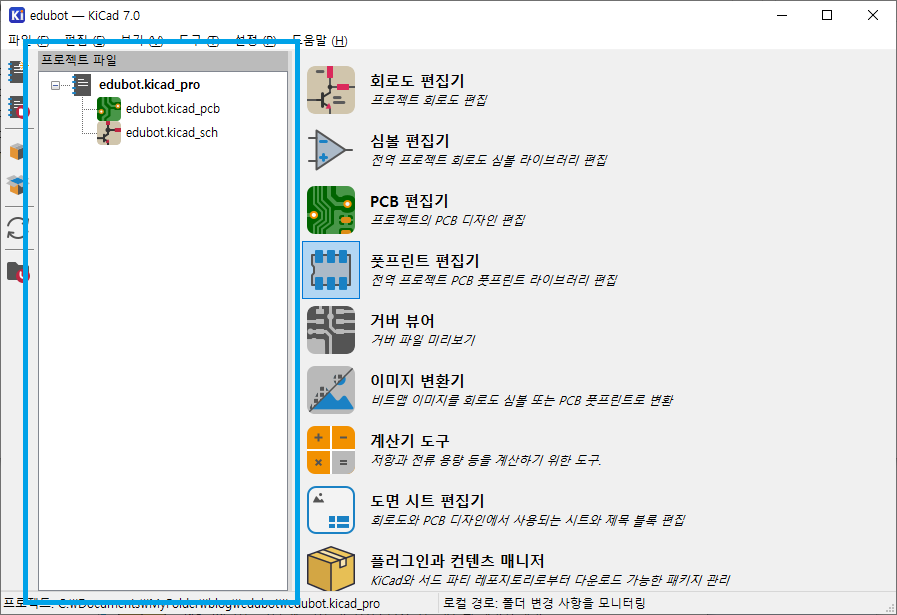Click the '도면 시트 편집기' title text
The height and width of the screenshot is (615, 897).
click(427, 501)
